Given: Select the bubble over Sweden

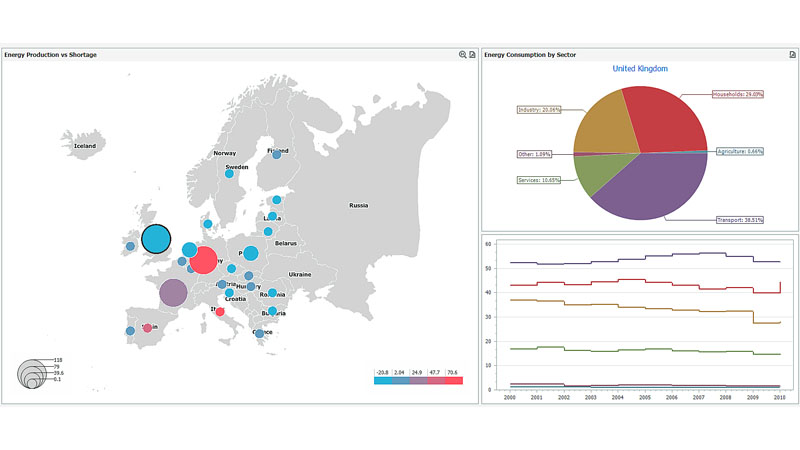Looking at the screenshot, I should coord(230,174).
